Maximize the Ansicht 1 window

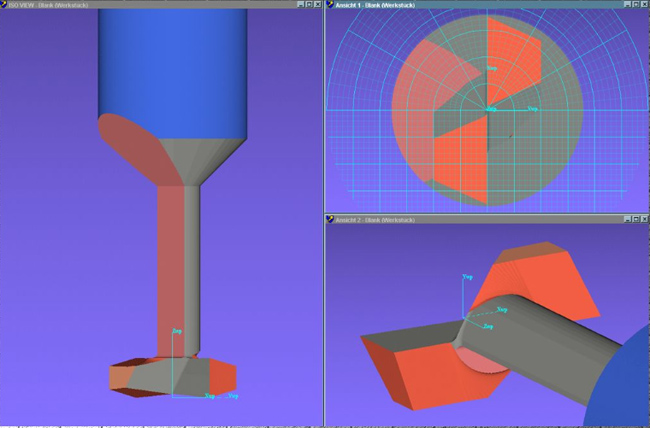click(x=634, y=5)
